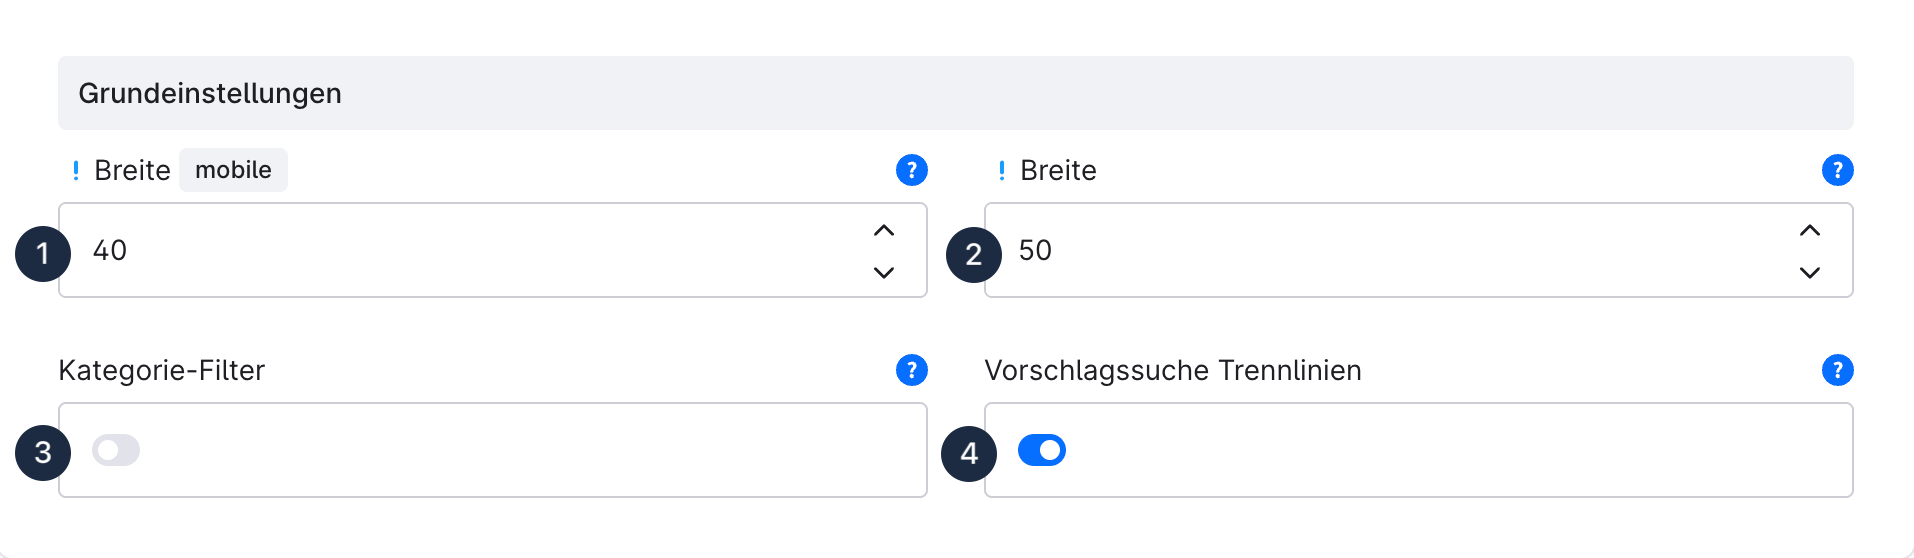1914x558 pixels.
Task: Click numbered marker 2 badge
Action: (973, 255)
